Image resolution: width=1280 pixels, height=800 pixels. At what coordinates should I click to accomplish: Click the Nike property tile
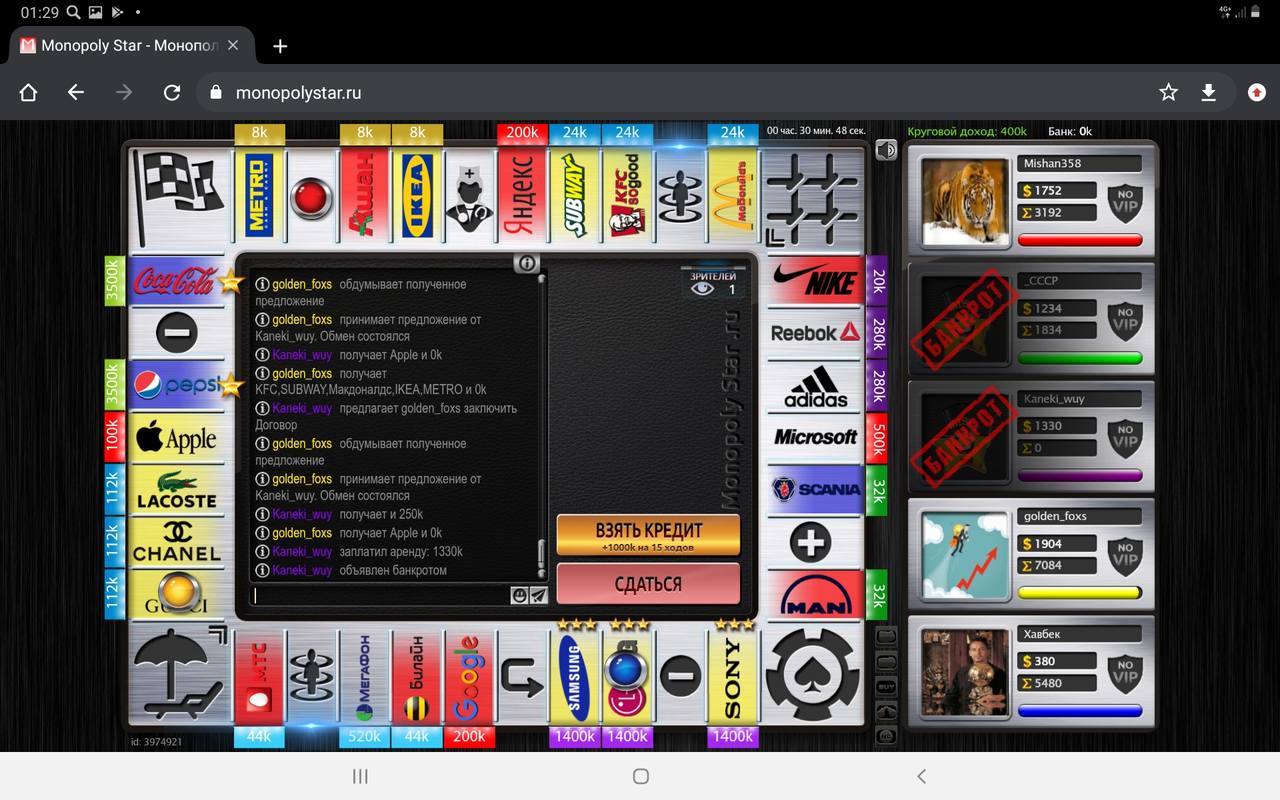point(816,280)
